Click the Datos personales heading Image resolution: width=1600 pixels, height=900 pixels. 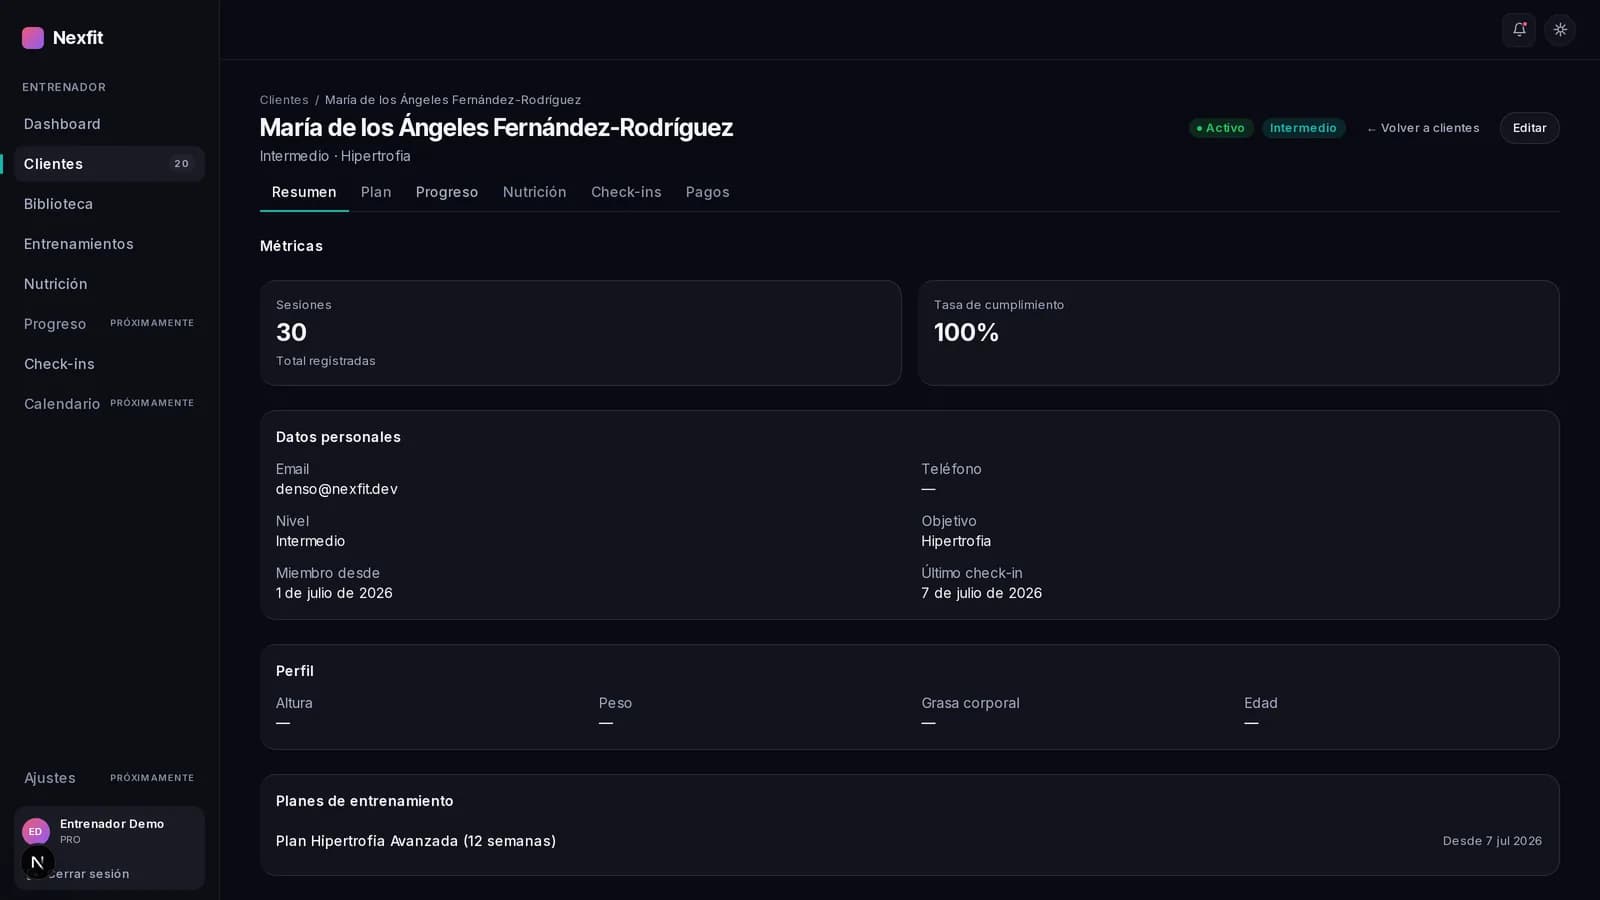click(338, 437)
